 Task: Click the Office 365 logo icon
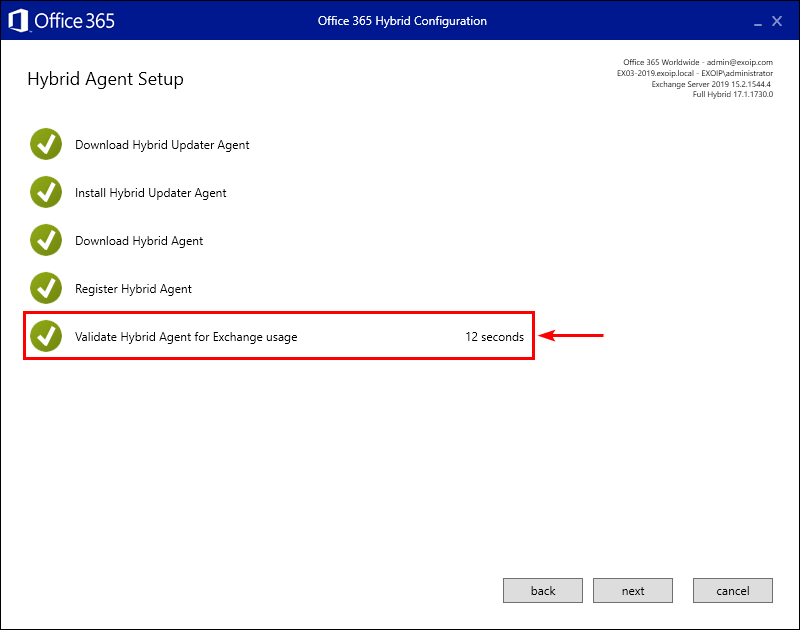click(18, 21)
